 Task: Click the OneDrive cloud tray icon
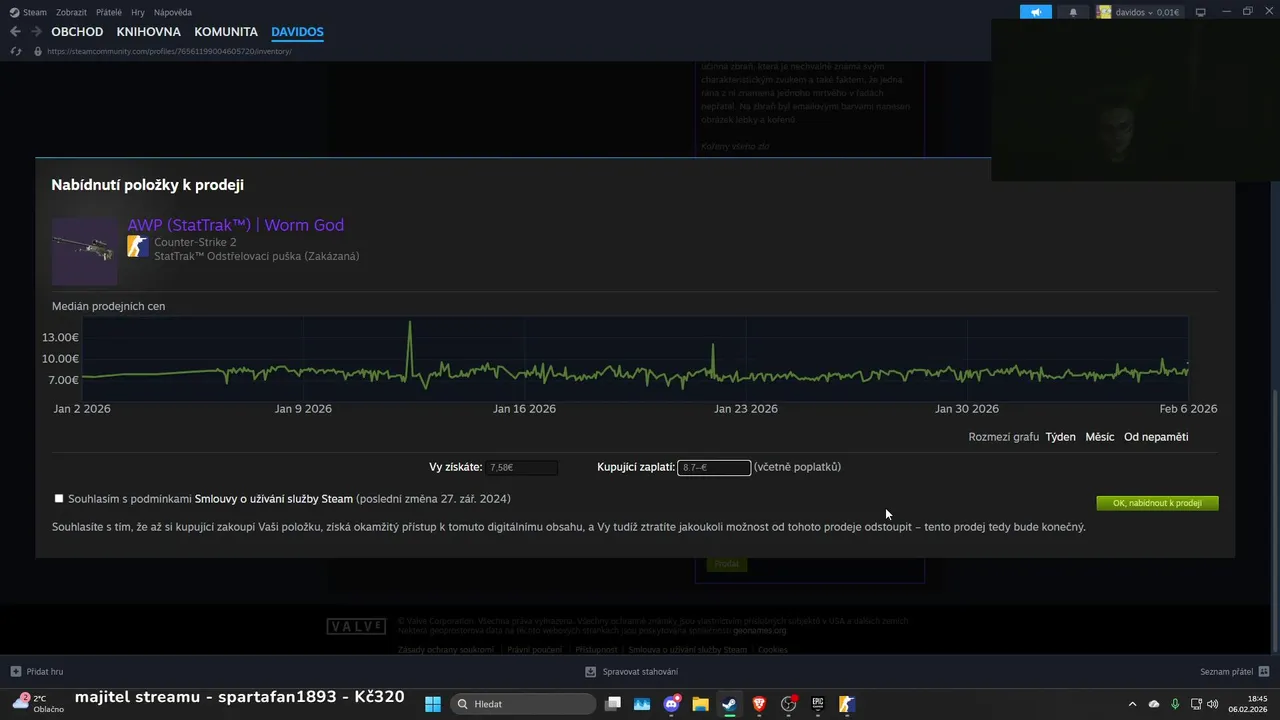pos(1154,704)
